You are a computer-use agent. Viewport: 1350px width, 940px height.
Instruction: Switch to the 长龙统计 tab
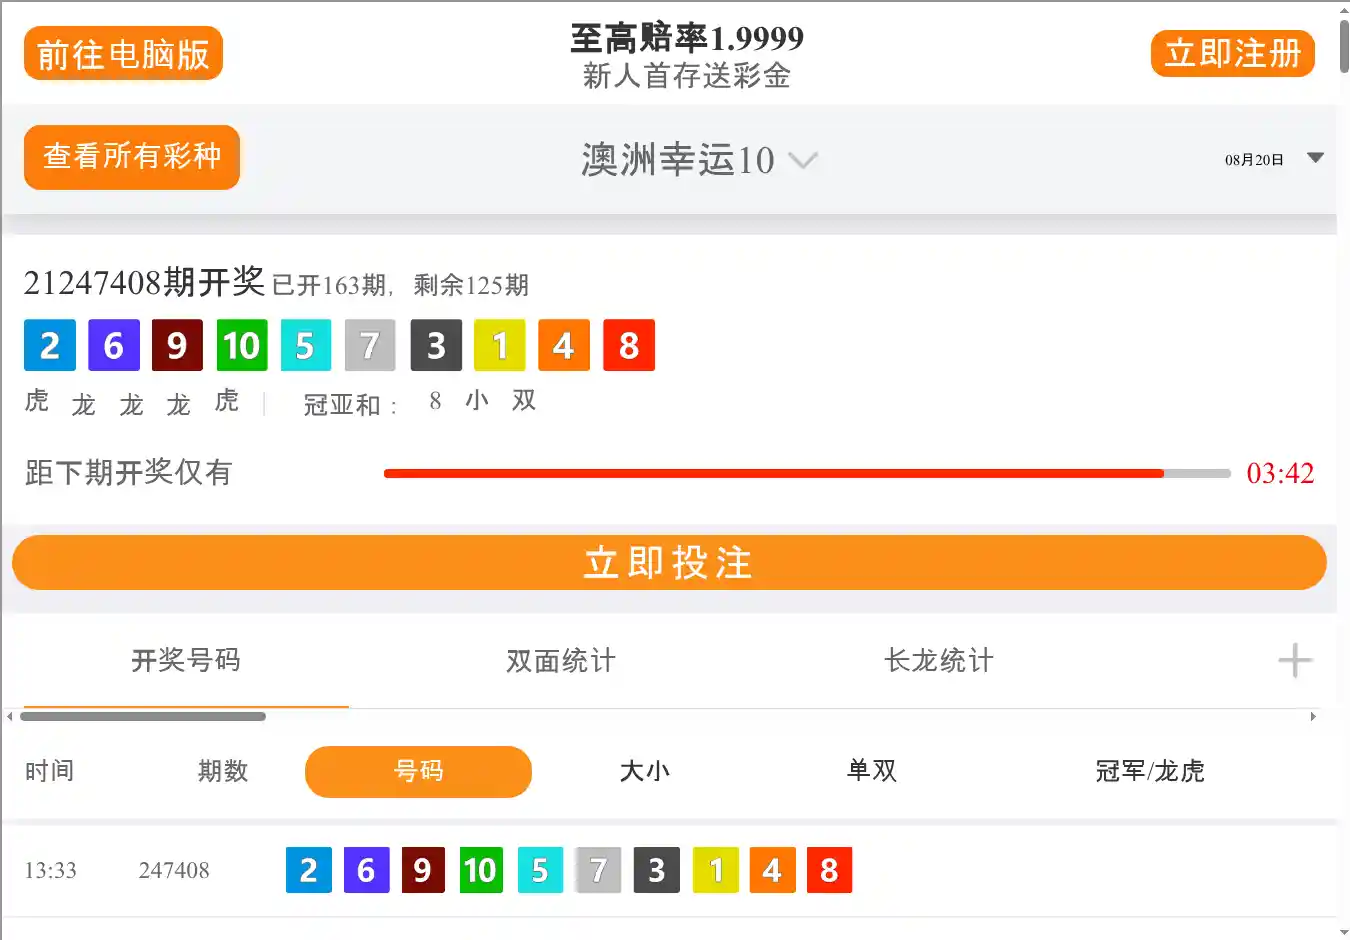pyautogui.click(x=939, y=661)
